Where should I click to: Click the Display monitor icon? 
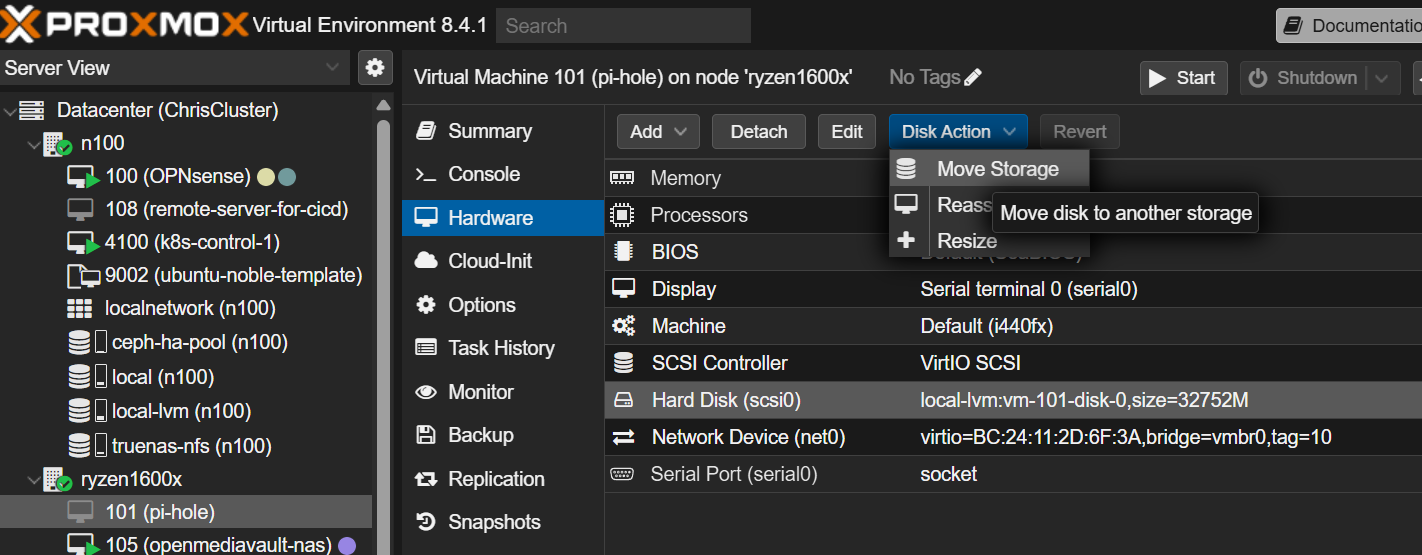pos(623,289)
